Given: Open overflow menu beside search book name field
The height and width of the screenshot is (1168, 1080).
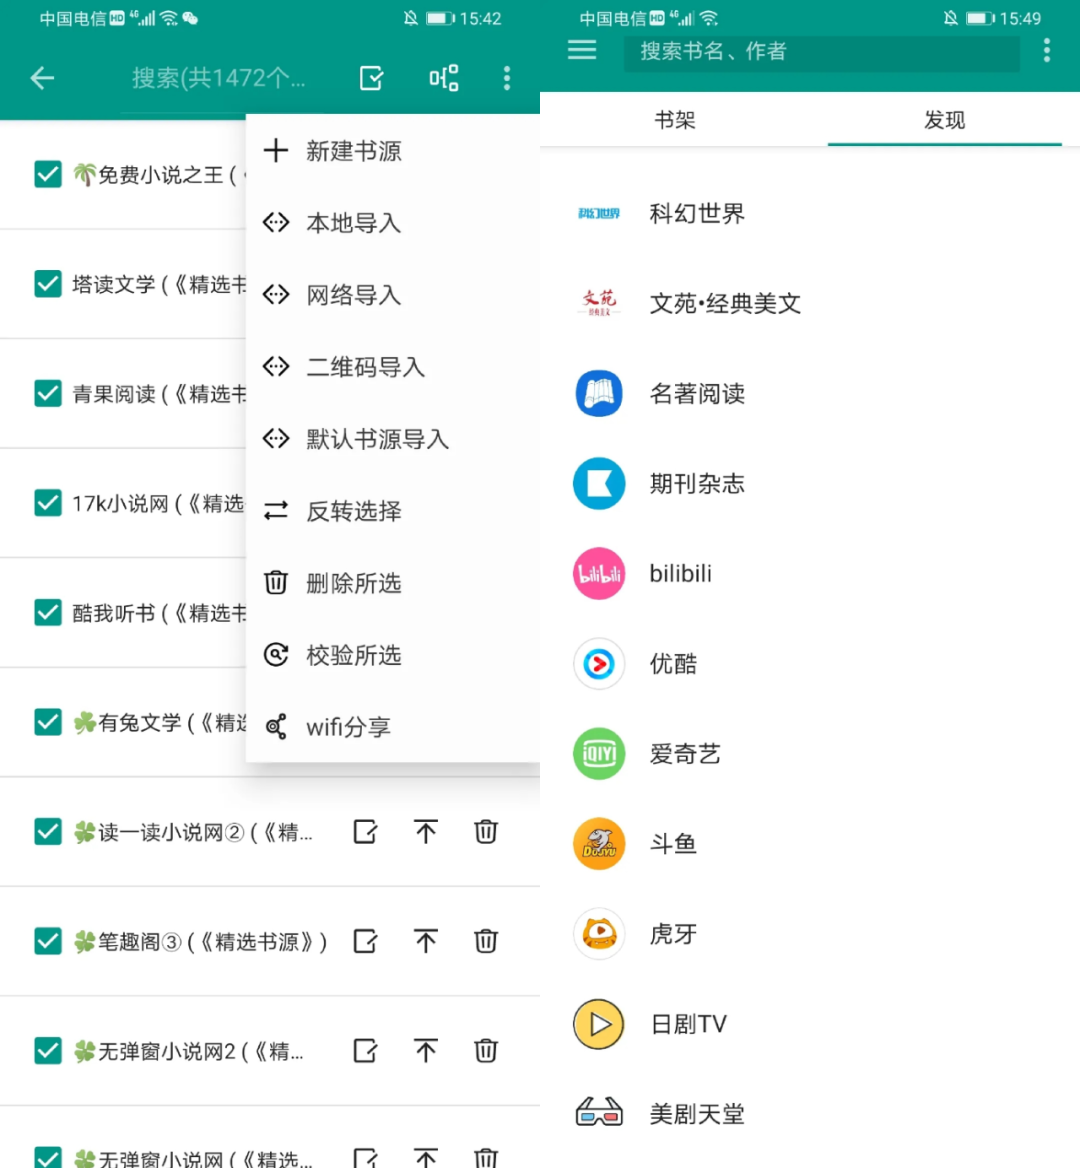Looking at the screenshot, I should pos(1046,51).
